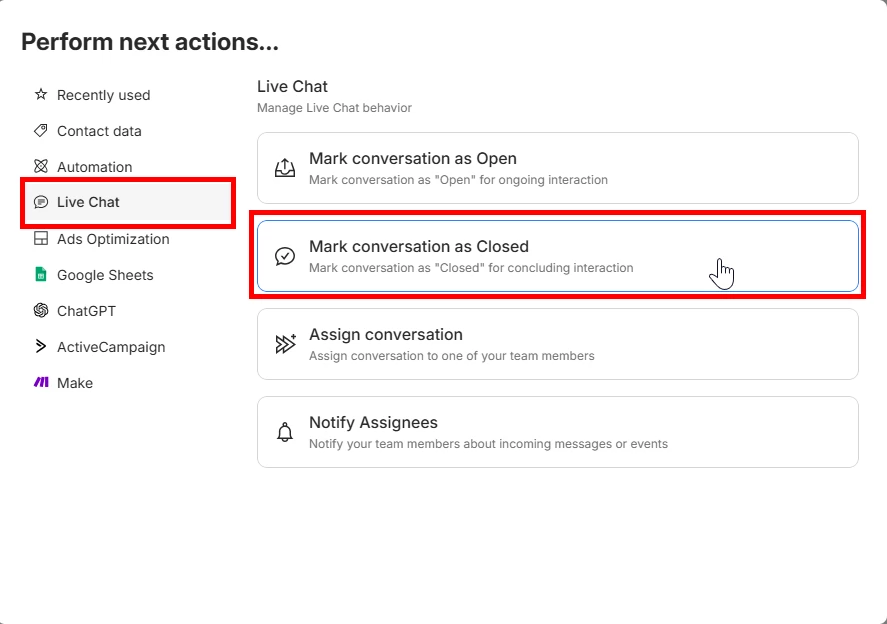The image size is (887, 624).
Task: Click the ActiveCampaign arrow icon
Action: [x=41, y=347]
